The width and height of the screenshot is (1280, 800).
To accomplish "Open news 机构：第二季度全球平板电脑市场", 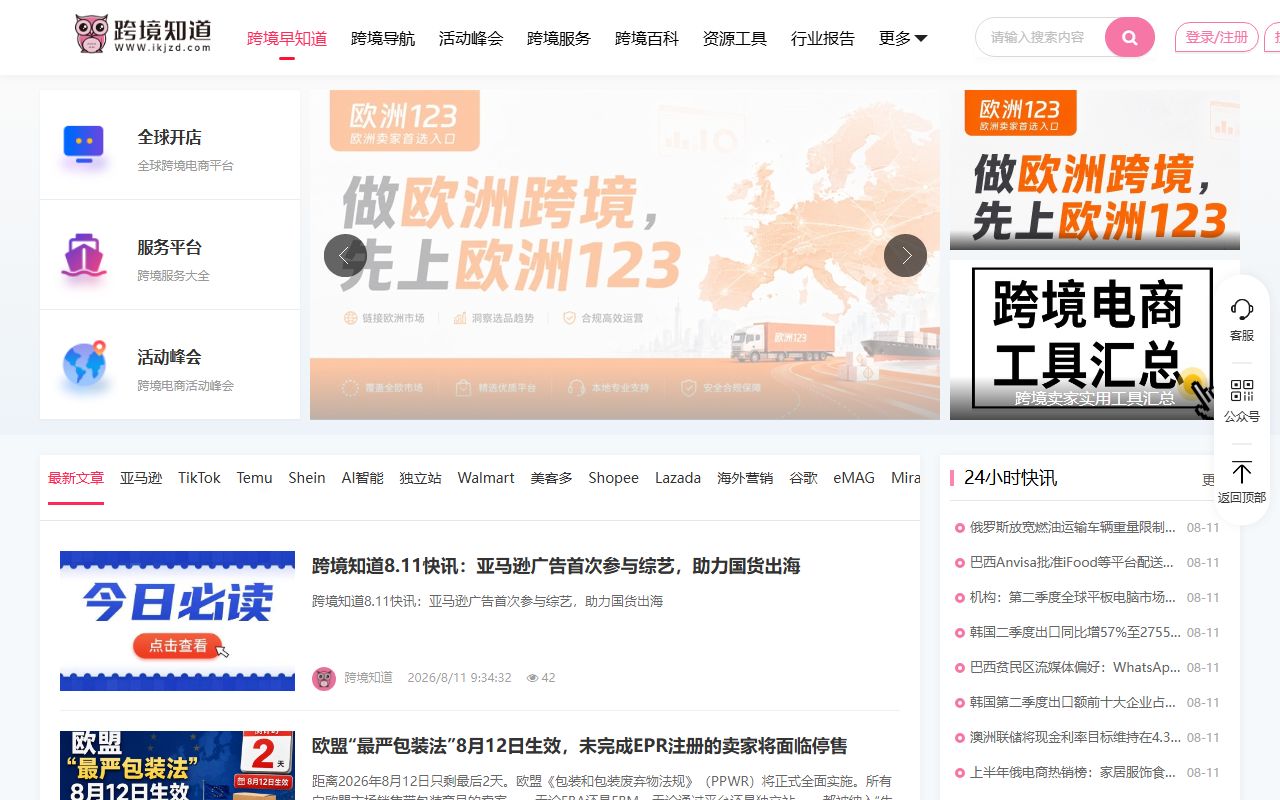I will [x=1073, y=597].
